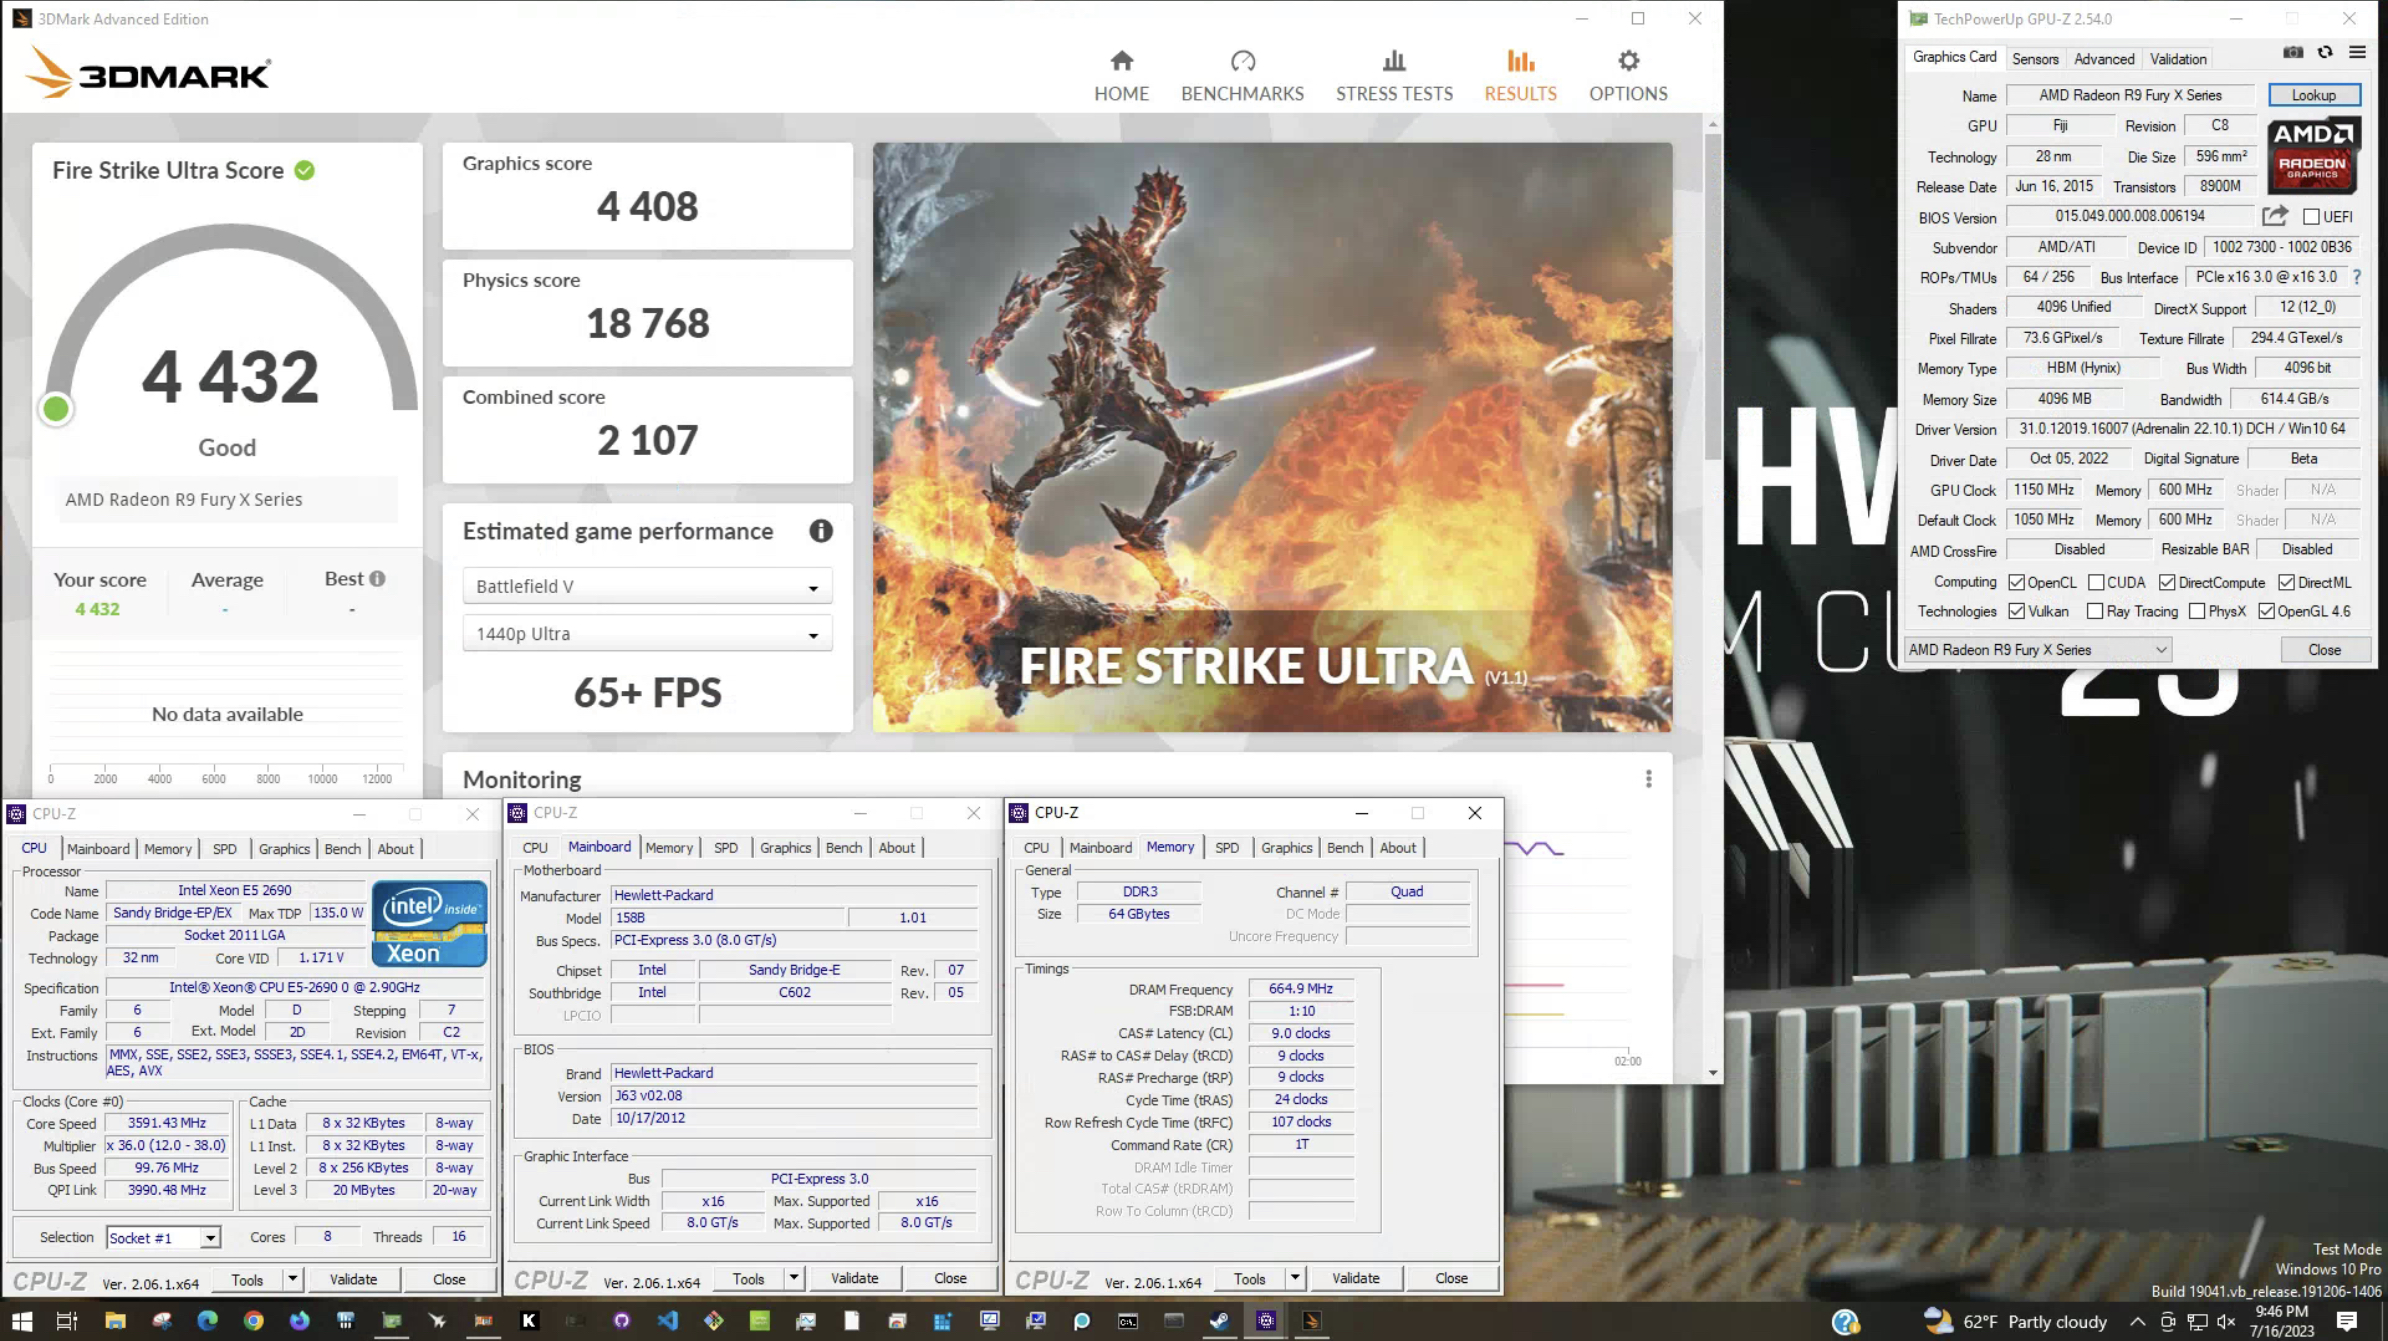Open the volume icon in system tray
Screen dimensions: 2388x1341
(2226, 1322)
